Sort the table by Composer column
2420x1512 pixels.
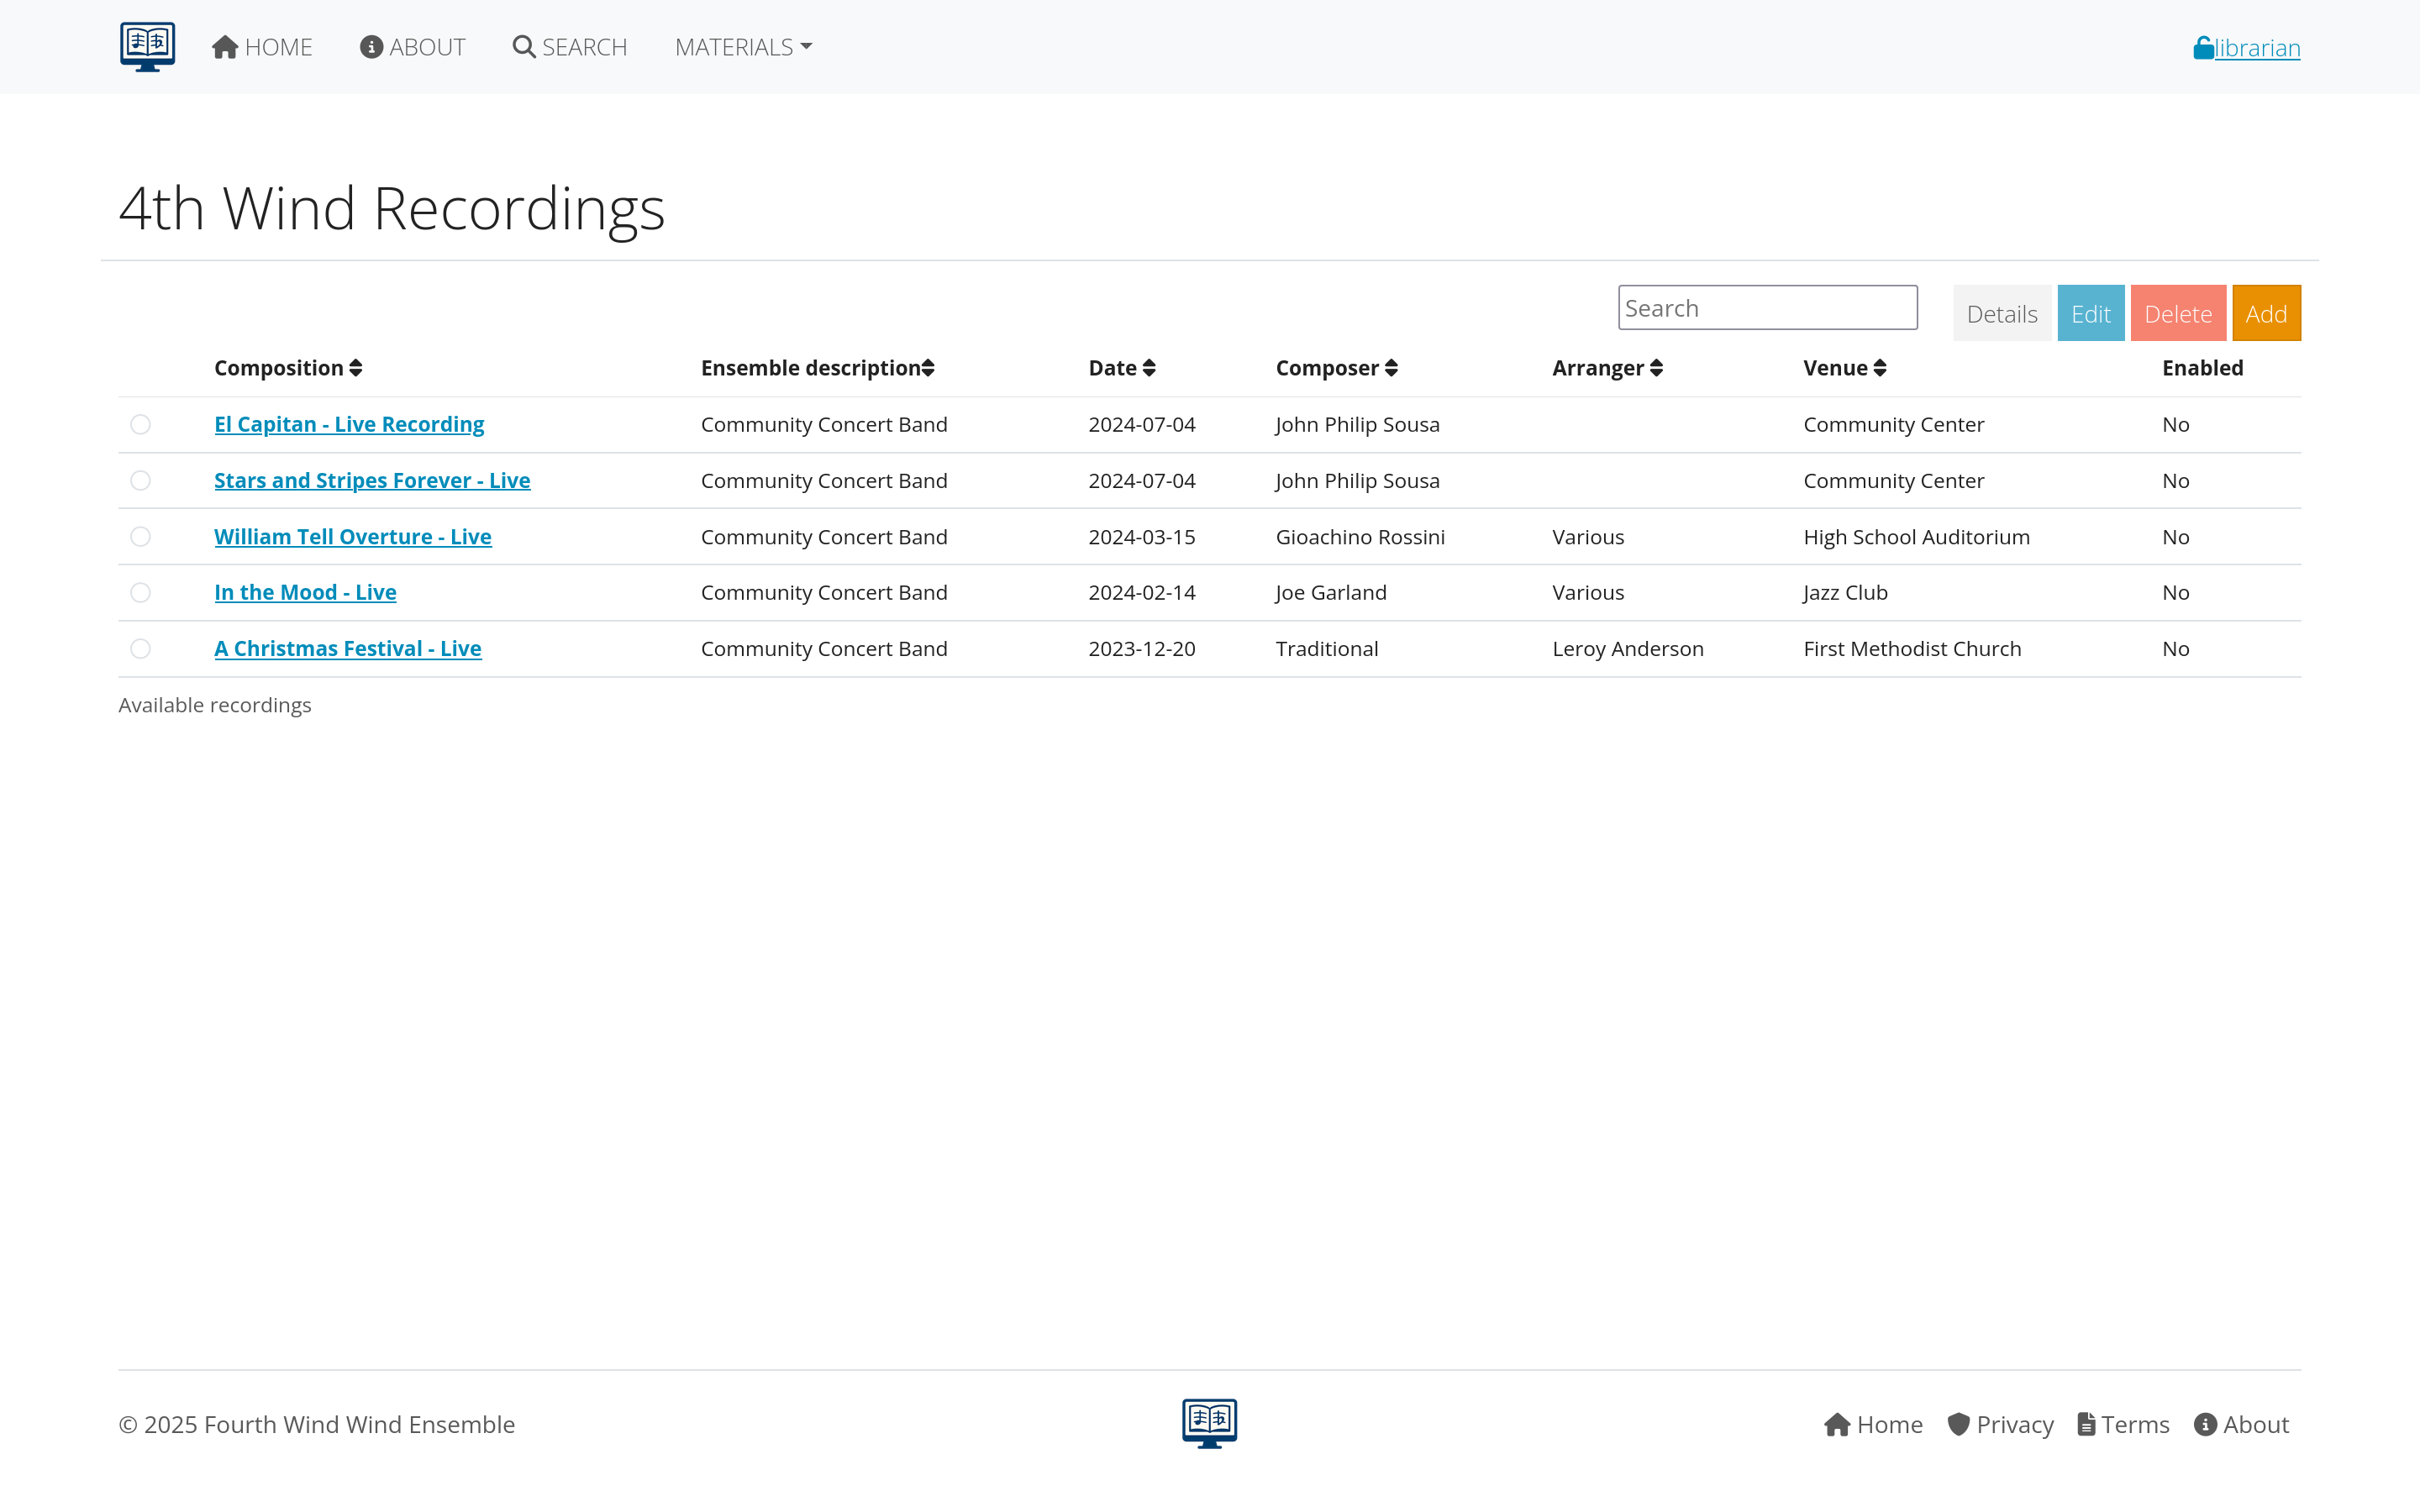(1336, 368)
